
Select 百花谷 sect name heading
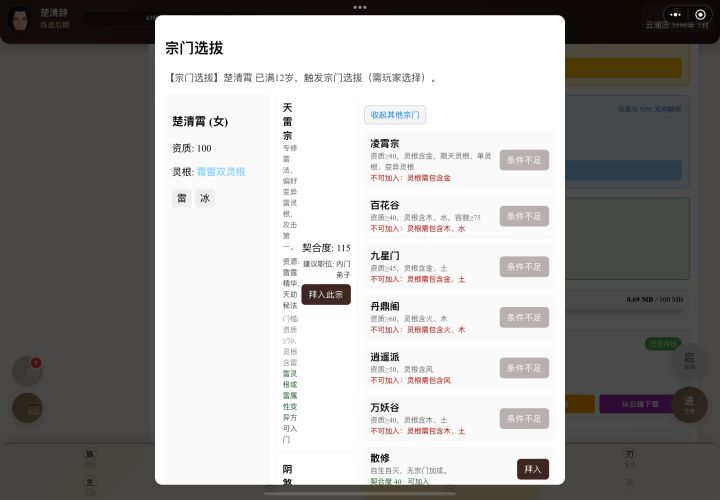pos(385,205)
